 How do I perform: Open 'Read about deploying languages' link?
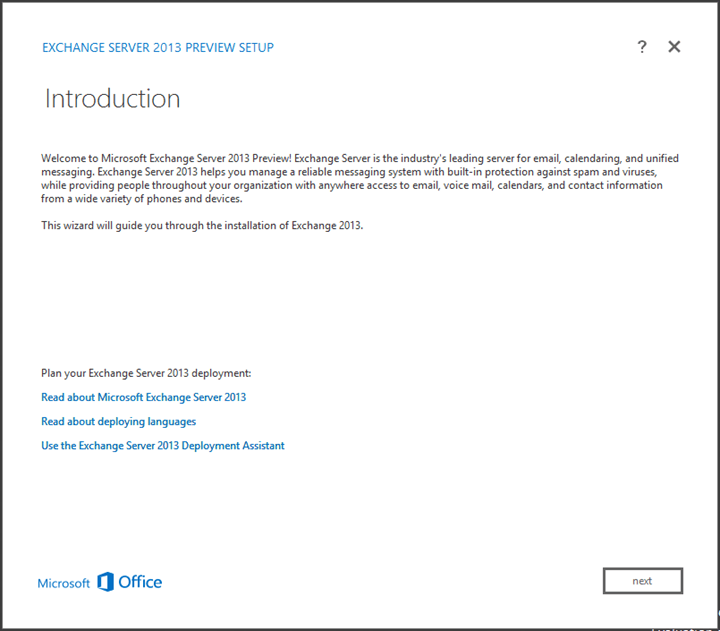(x=118, y=421)
